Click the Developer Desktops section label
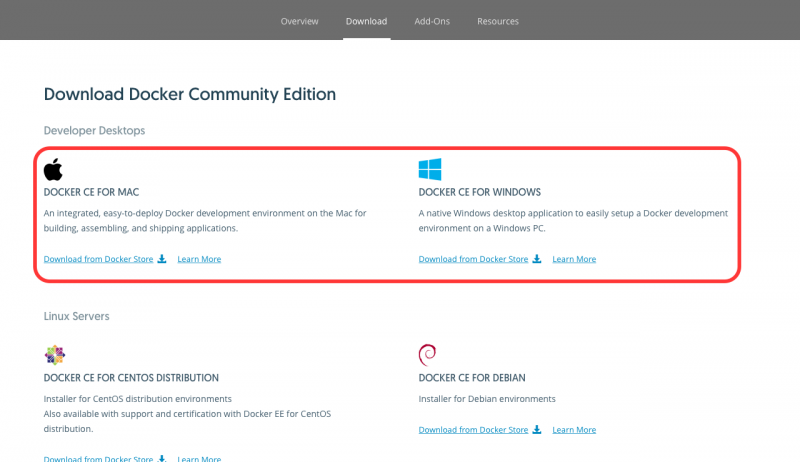The image size is (800, 462). point(94,131)
